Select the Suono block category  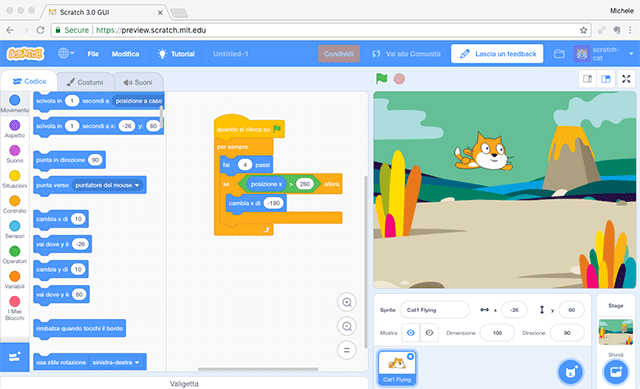[x=15, y=154]
